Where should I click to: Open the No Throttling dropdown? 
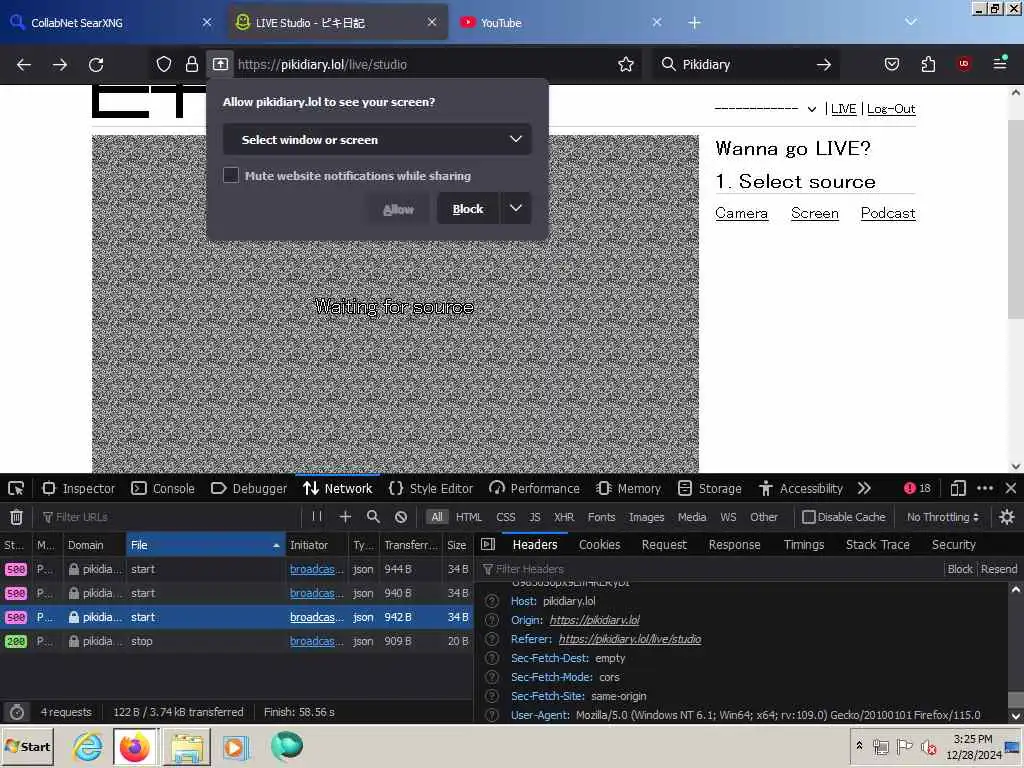(942, 517)
